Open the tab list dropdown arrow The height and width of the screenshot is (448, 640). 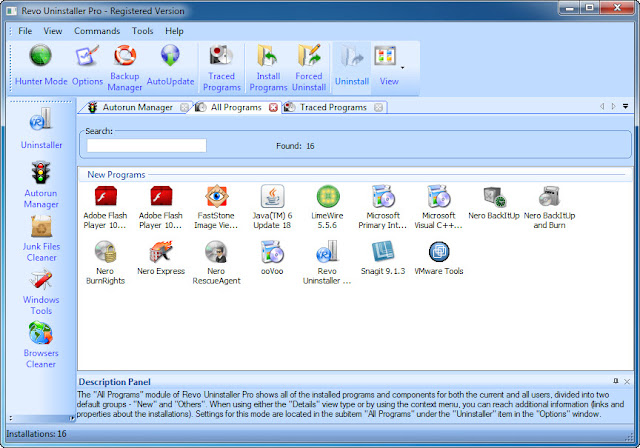pyautogui.click(x=625, y=106)
